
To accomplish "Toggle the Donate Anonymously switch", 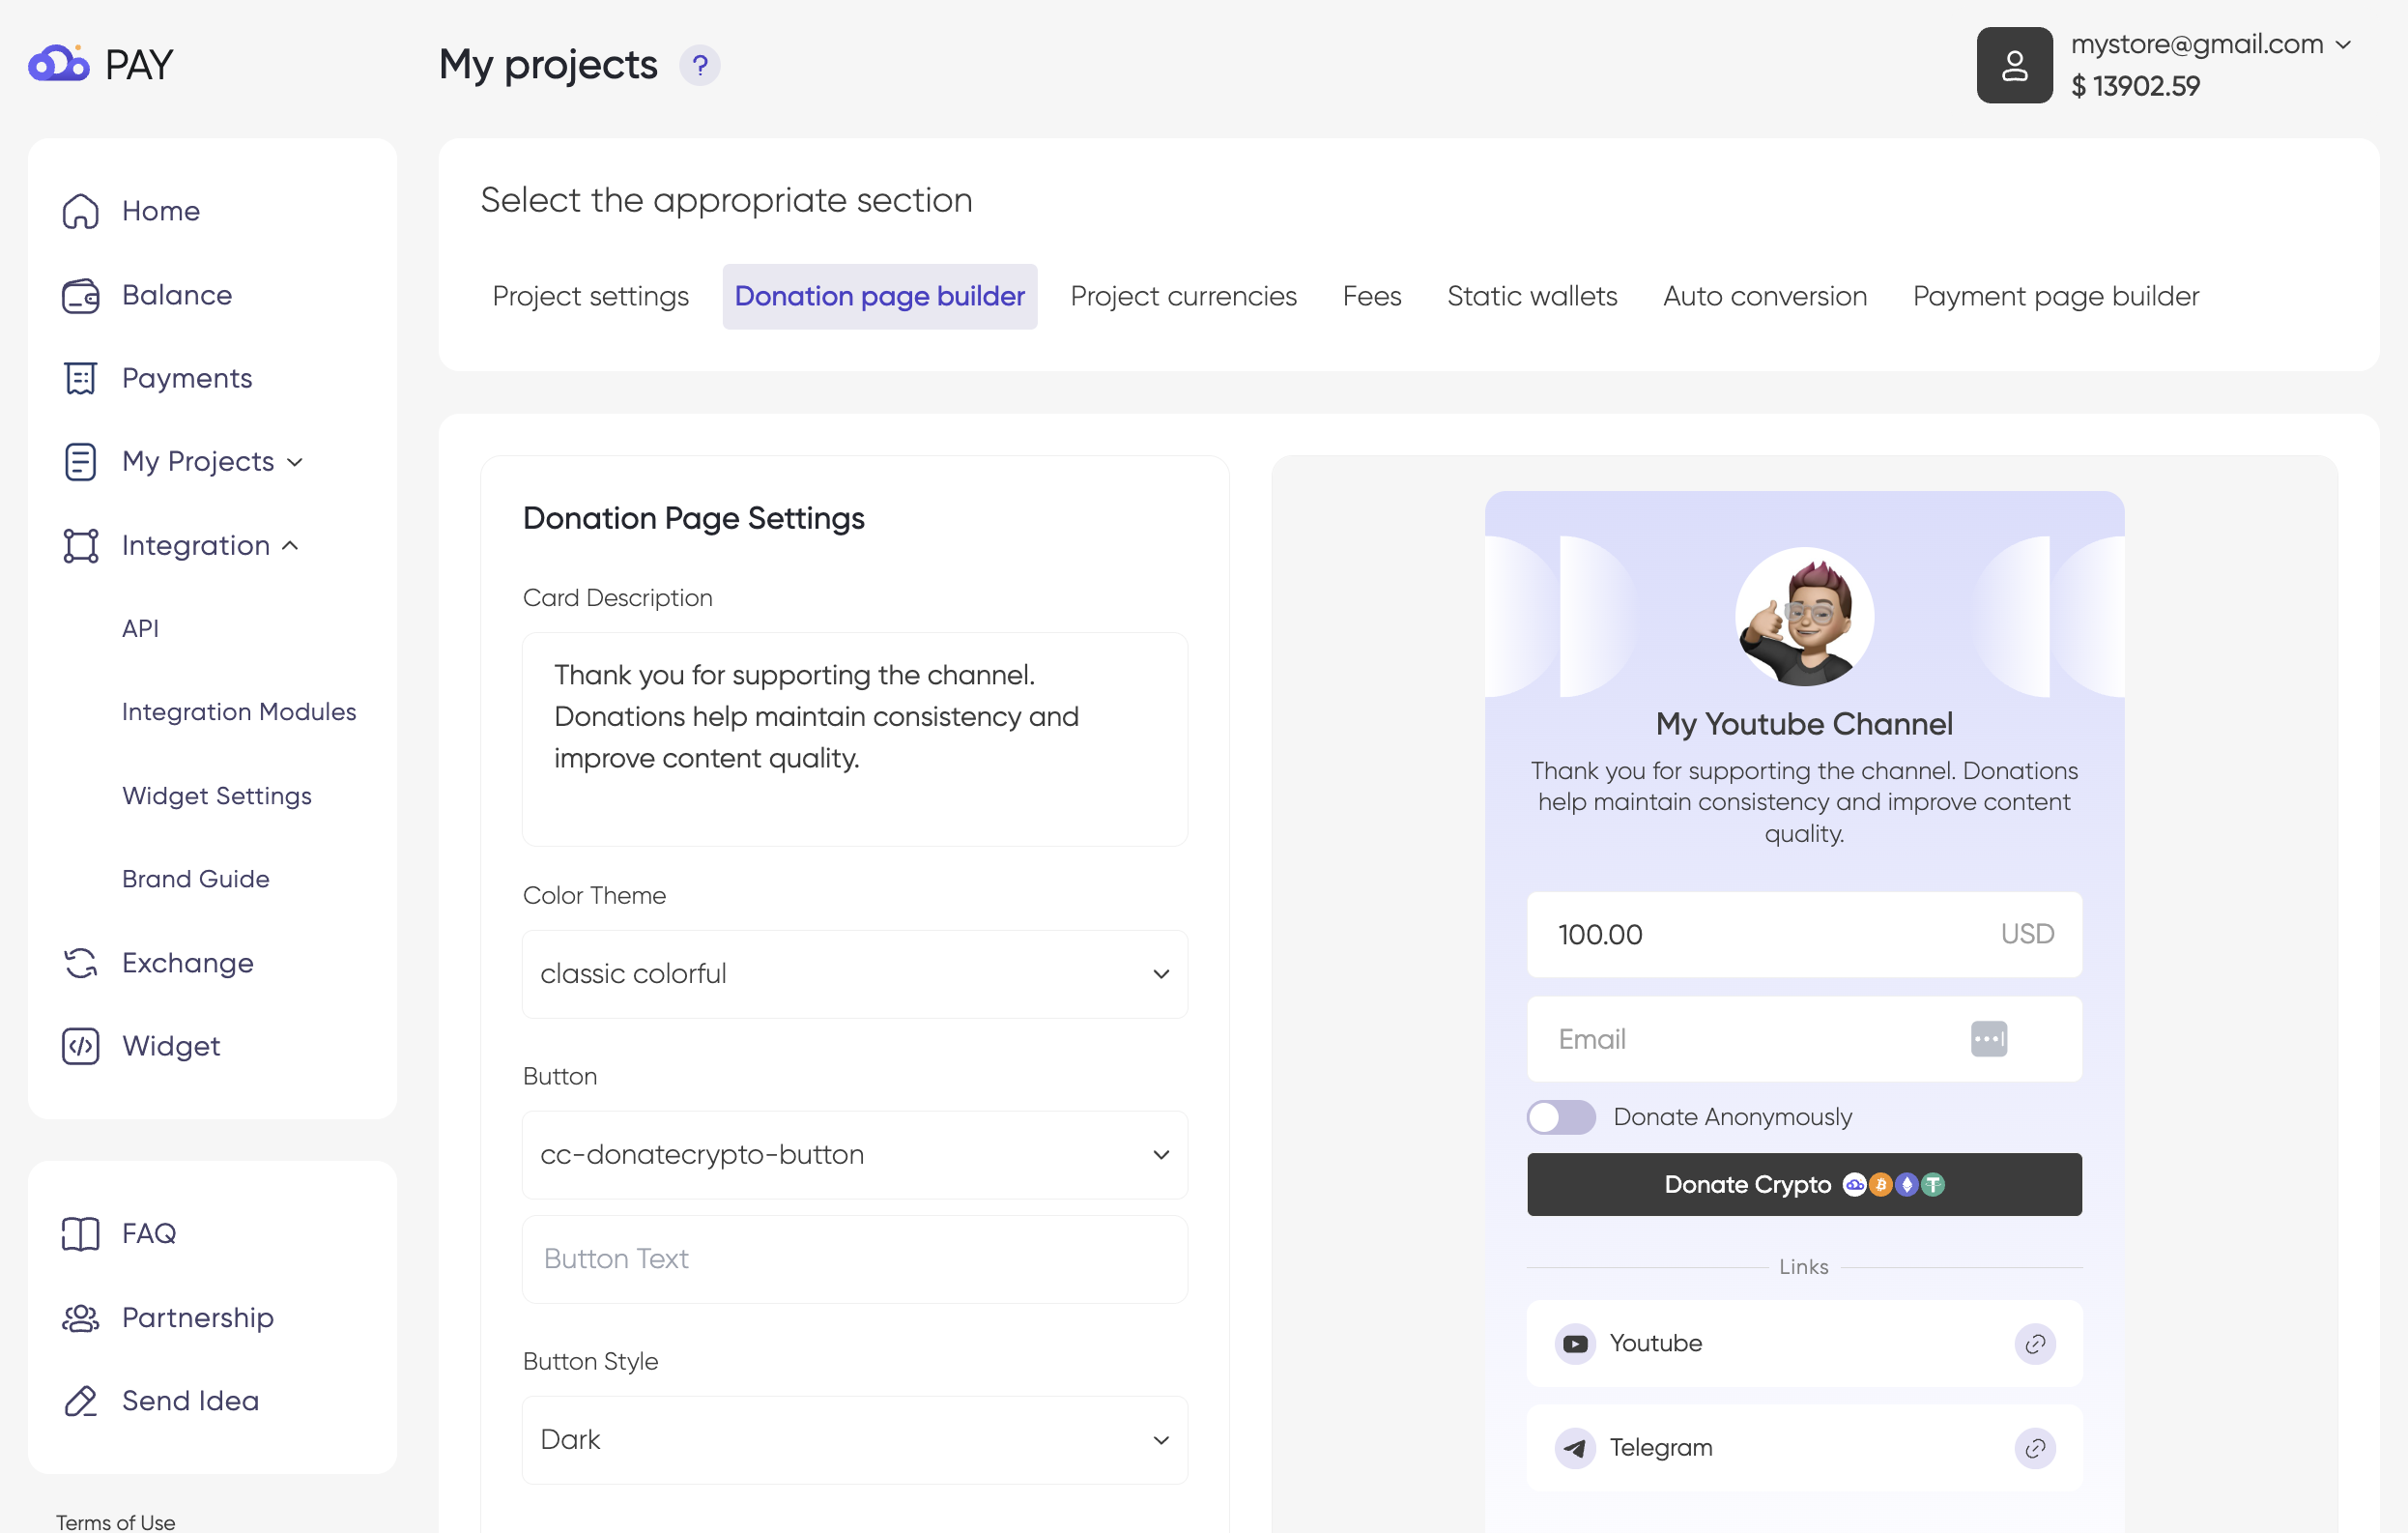I will [x=1560, y=1117].
